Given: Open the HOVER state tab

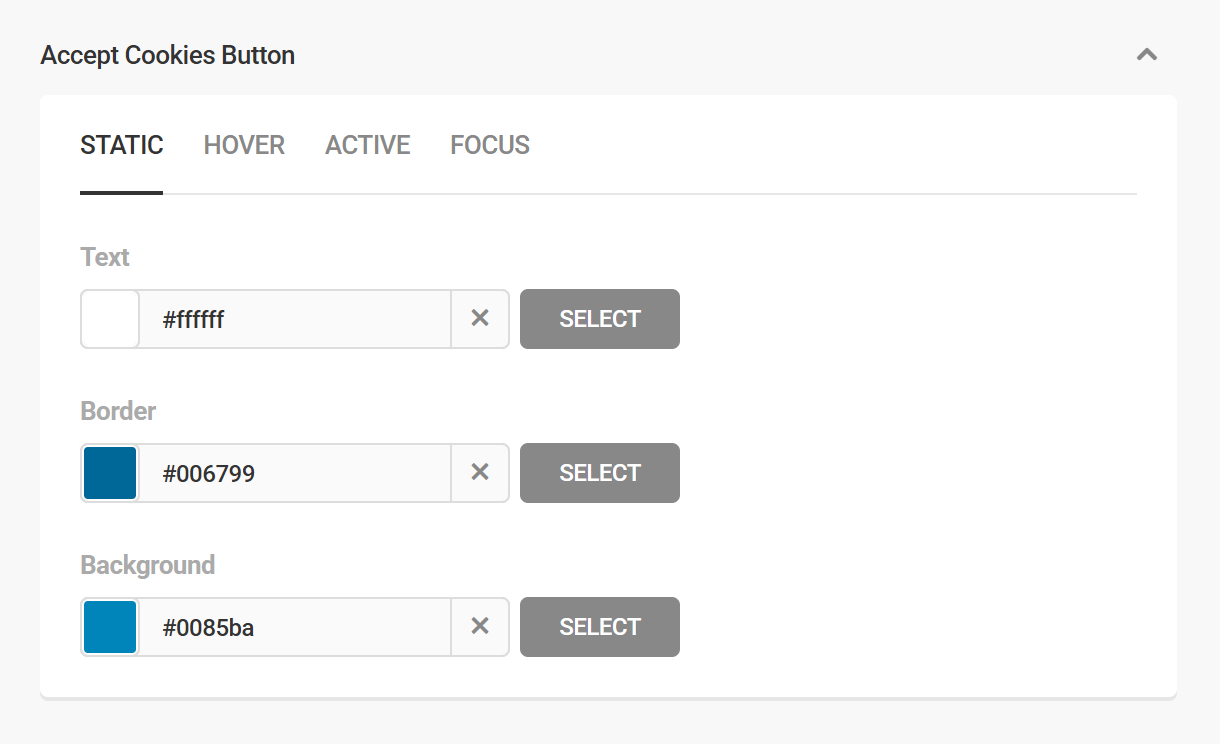Looking at the screenshot, I should [x=244, y=144].
